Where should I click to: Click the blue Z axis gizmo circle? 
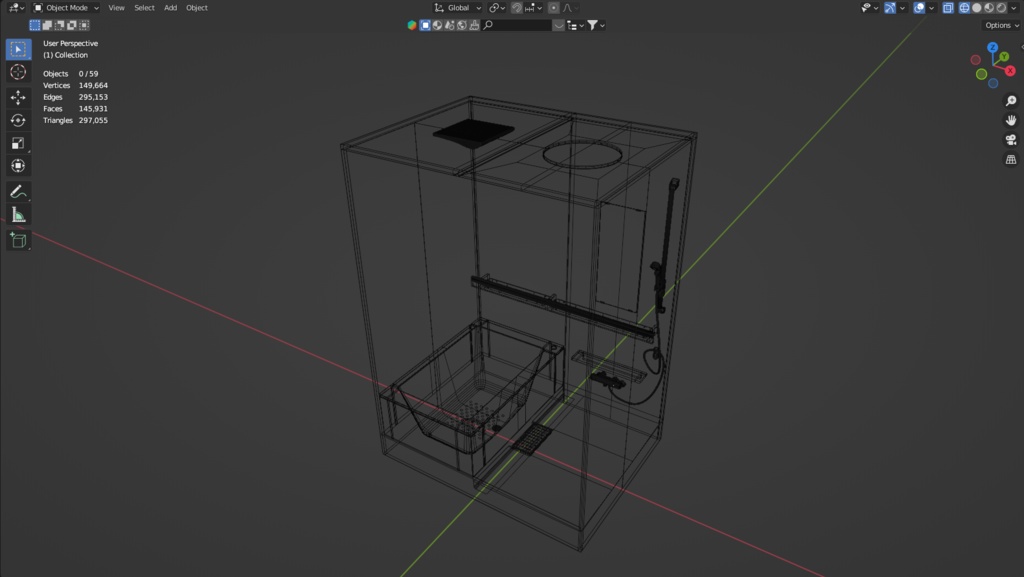coord(993,48)
